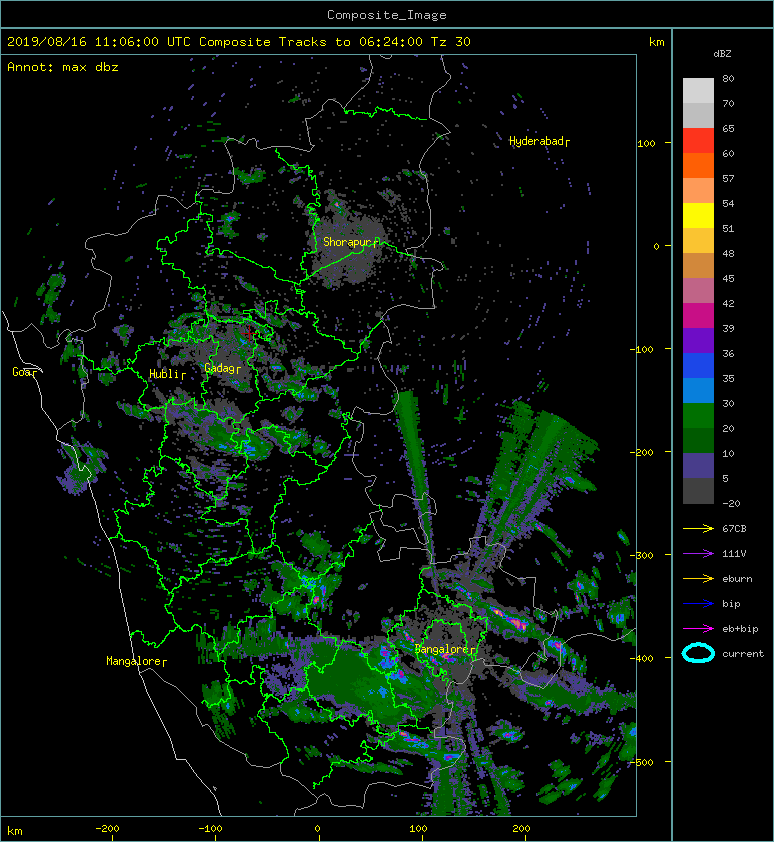Click the km unit label beside the -200 horizontal tick
This screenshot has width=774, height=842.
point(15,831)
